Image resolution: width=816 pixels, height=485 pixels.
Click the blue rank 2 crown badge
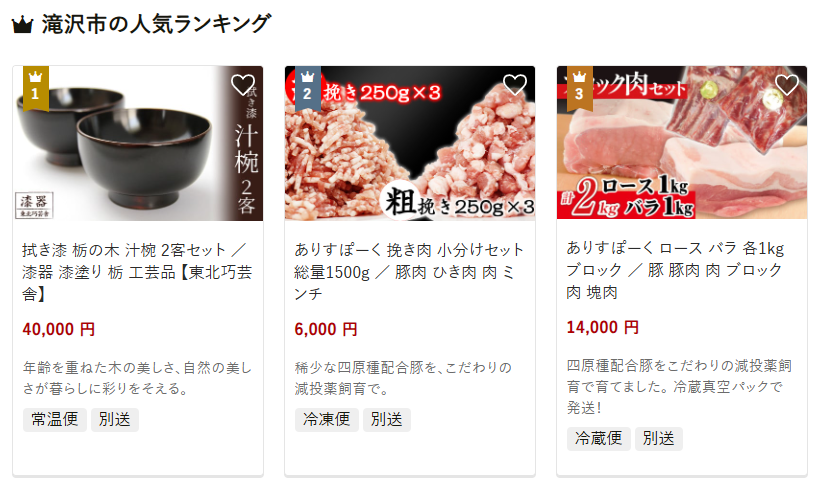[x=308, y=88]
